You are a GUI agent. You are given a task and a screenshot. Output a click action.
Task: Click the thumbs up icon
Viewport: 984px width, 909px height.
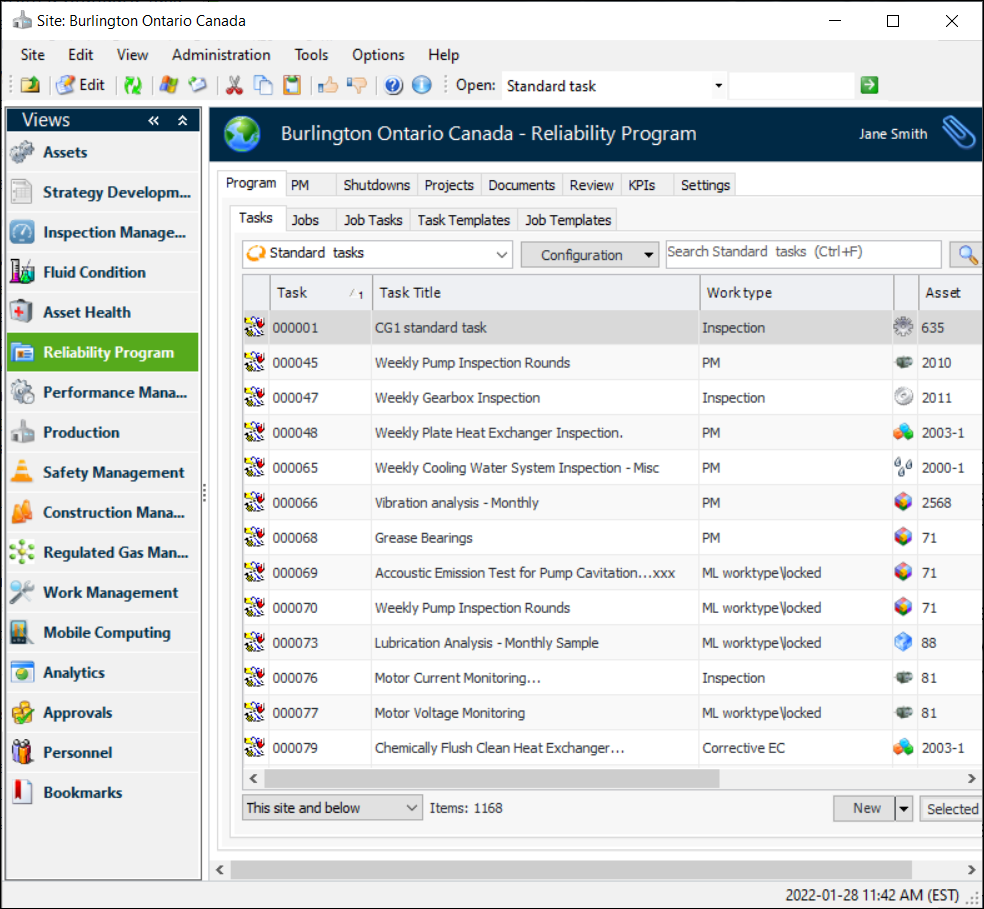327,86
